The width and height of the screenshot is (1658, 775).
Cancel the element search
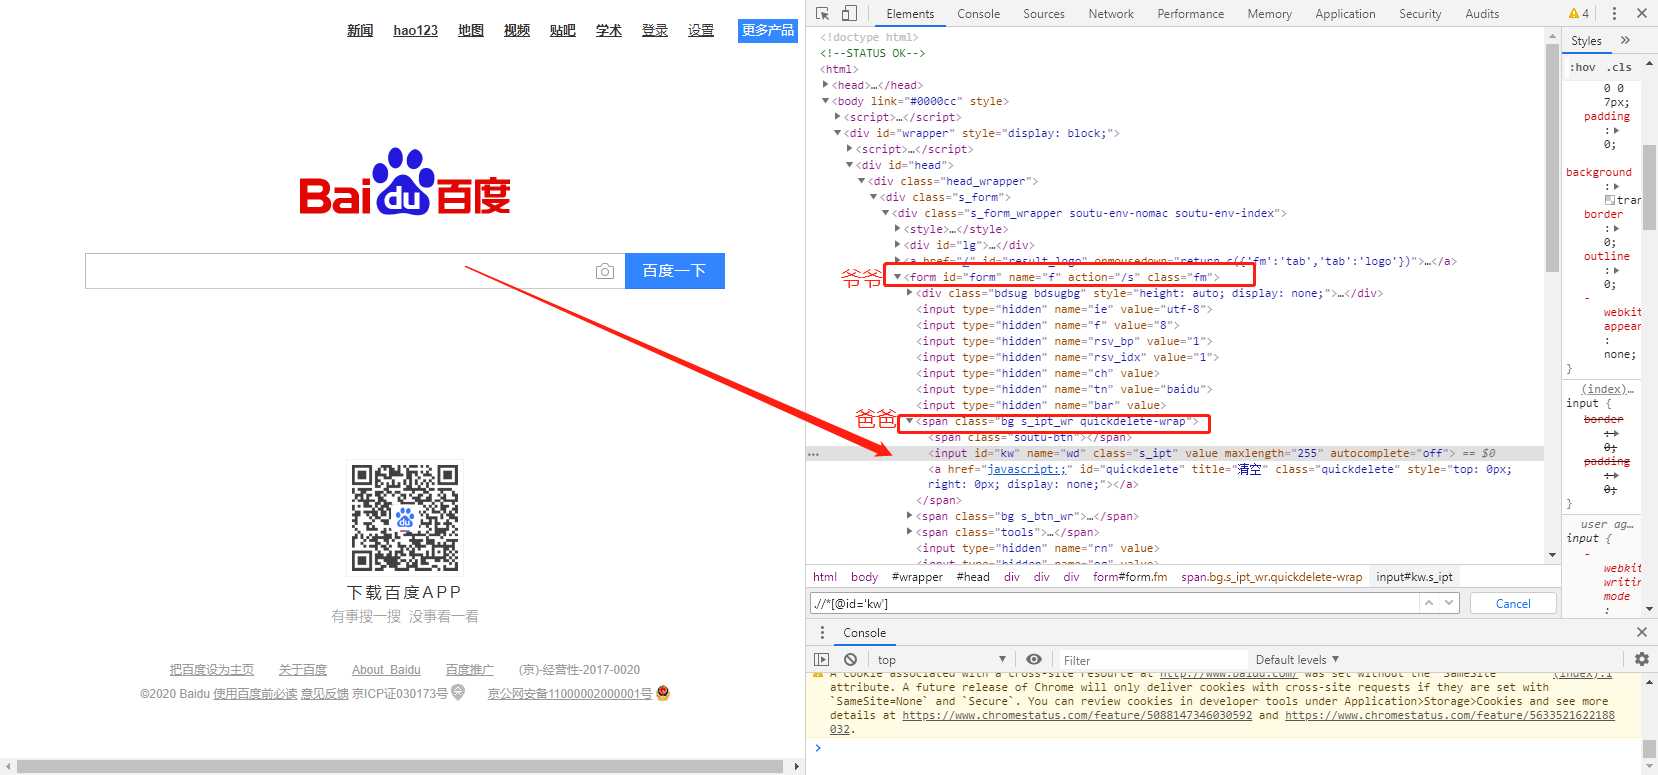(x=1513, y=603)
